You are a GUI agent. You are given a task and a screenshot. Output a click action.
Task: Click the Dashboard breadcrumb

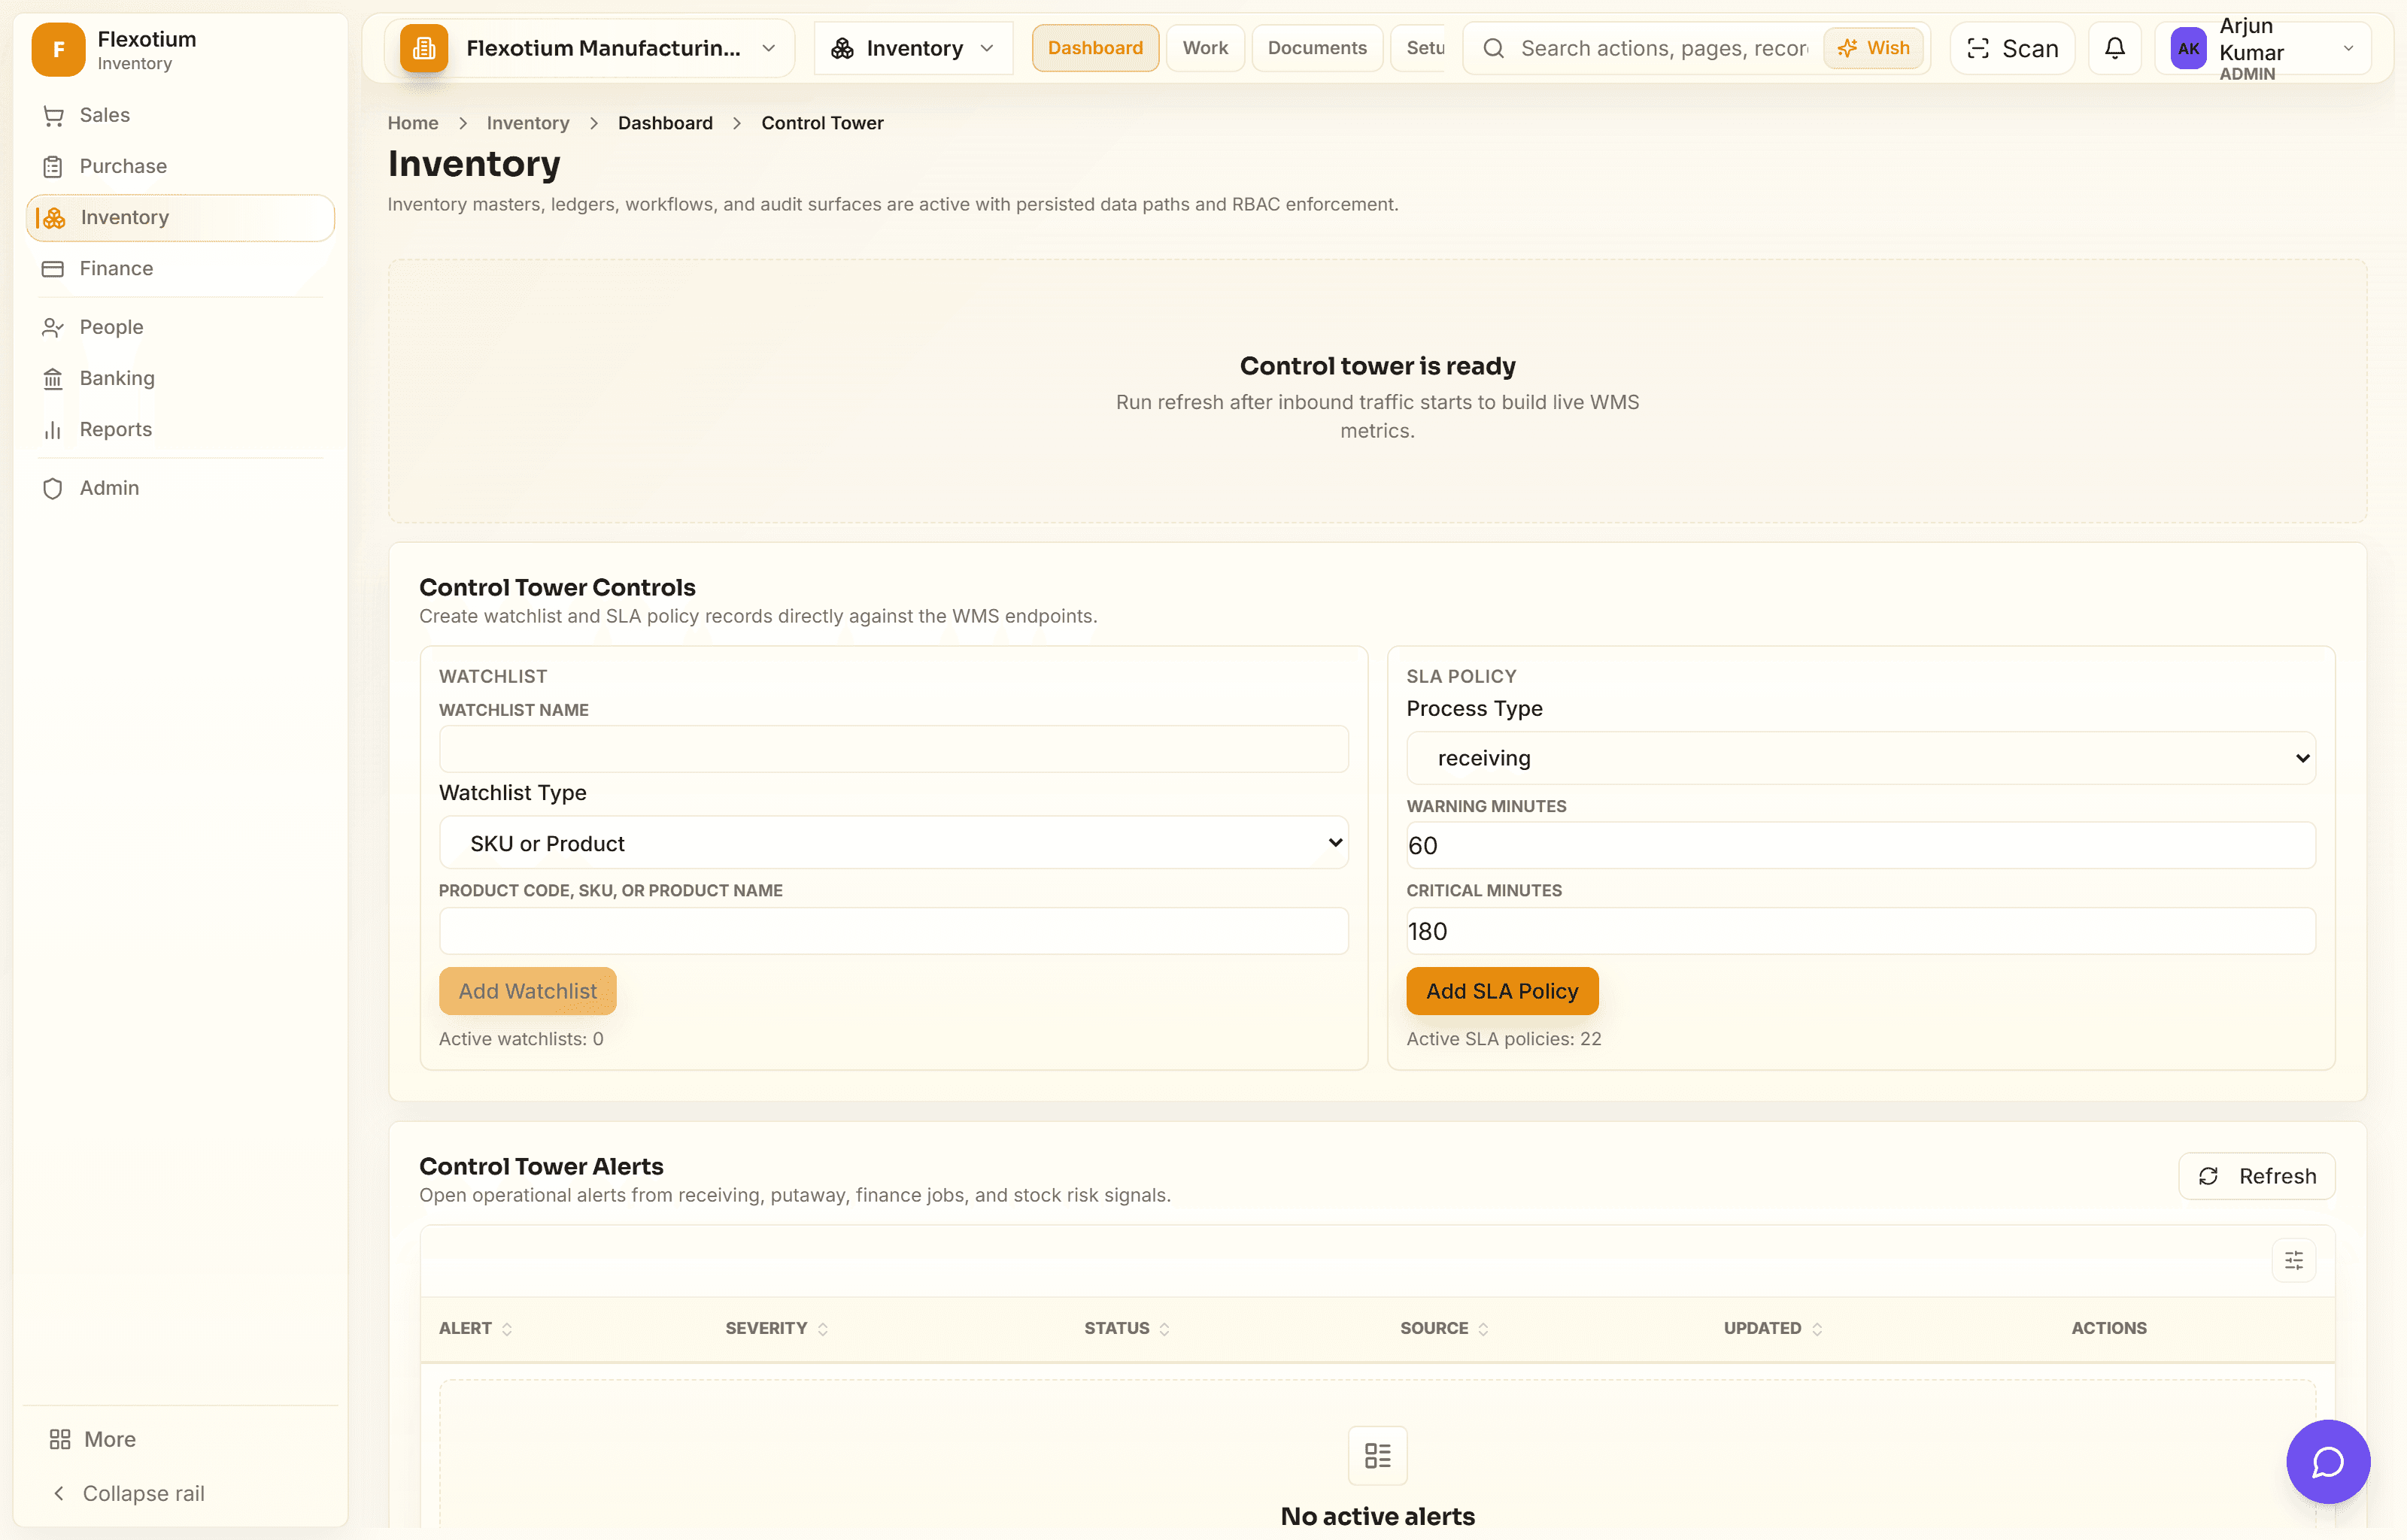click(665, 123)
